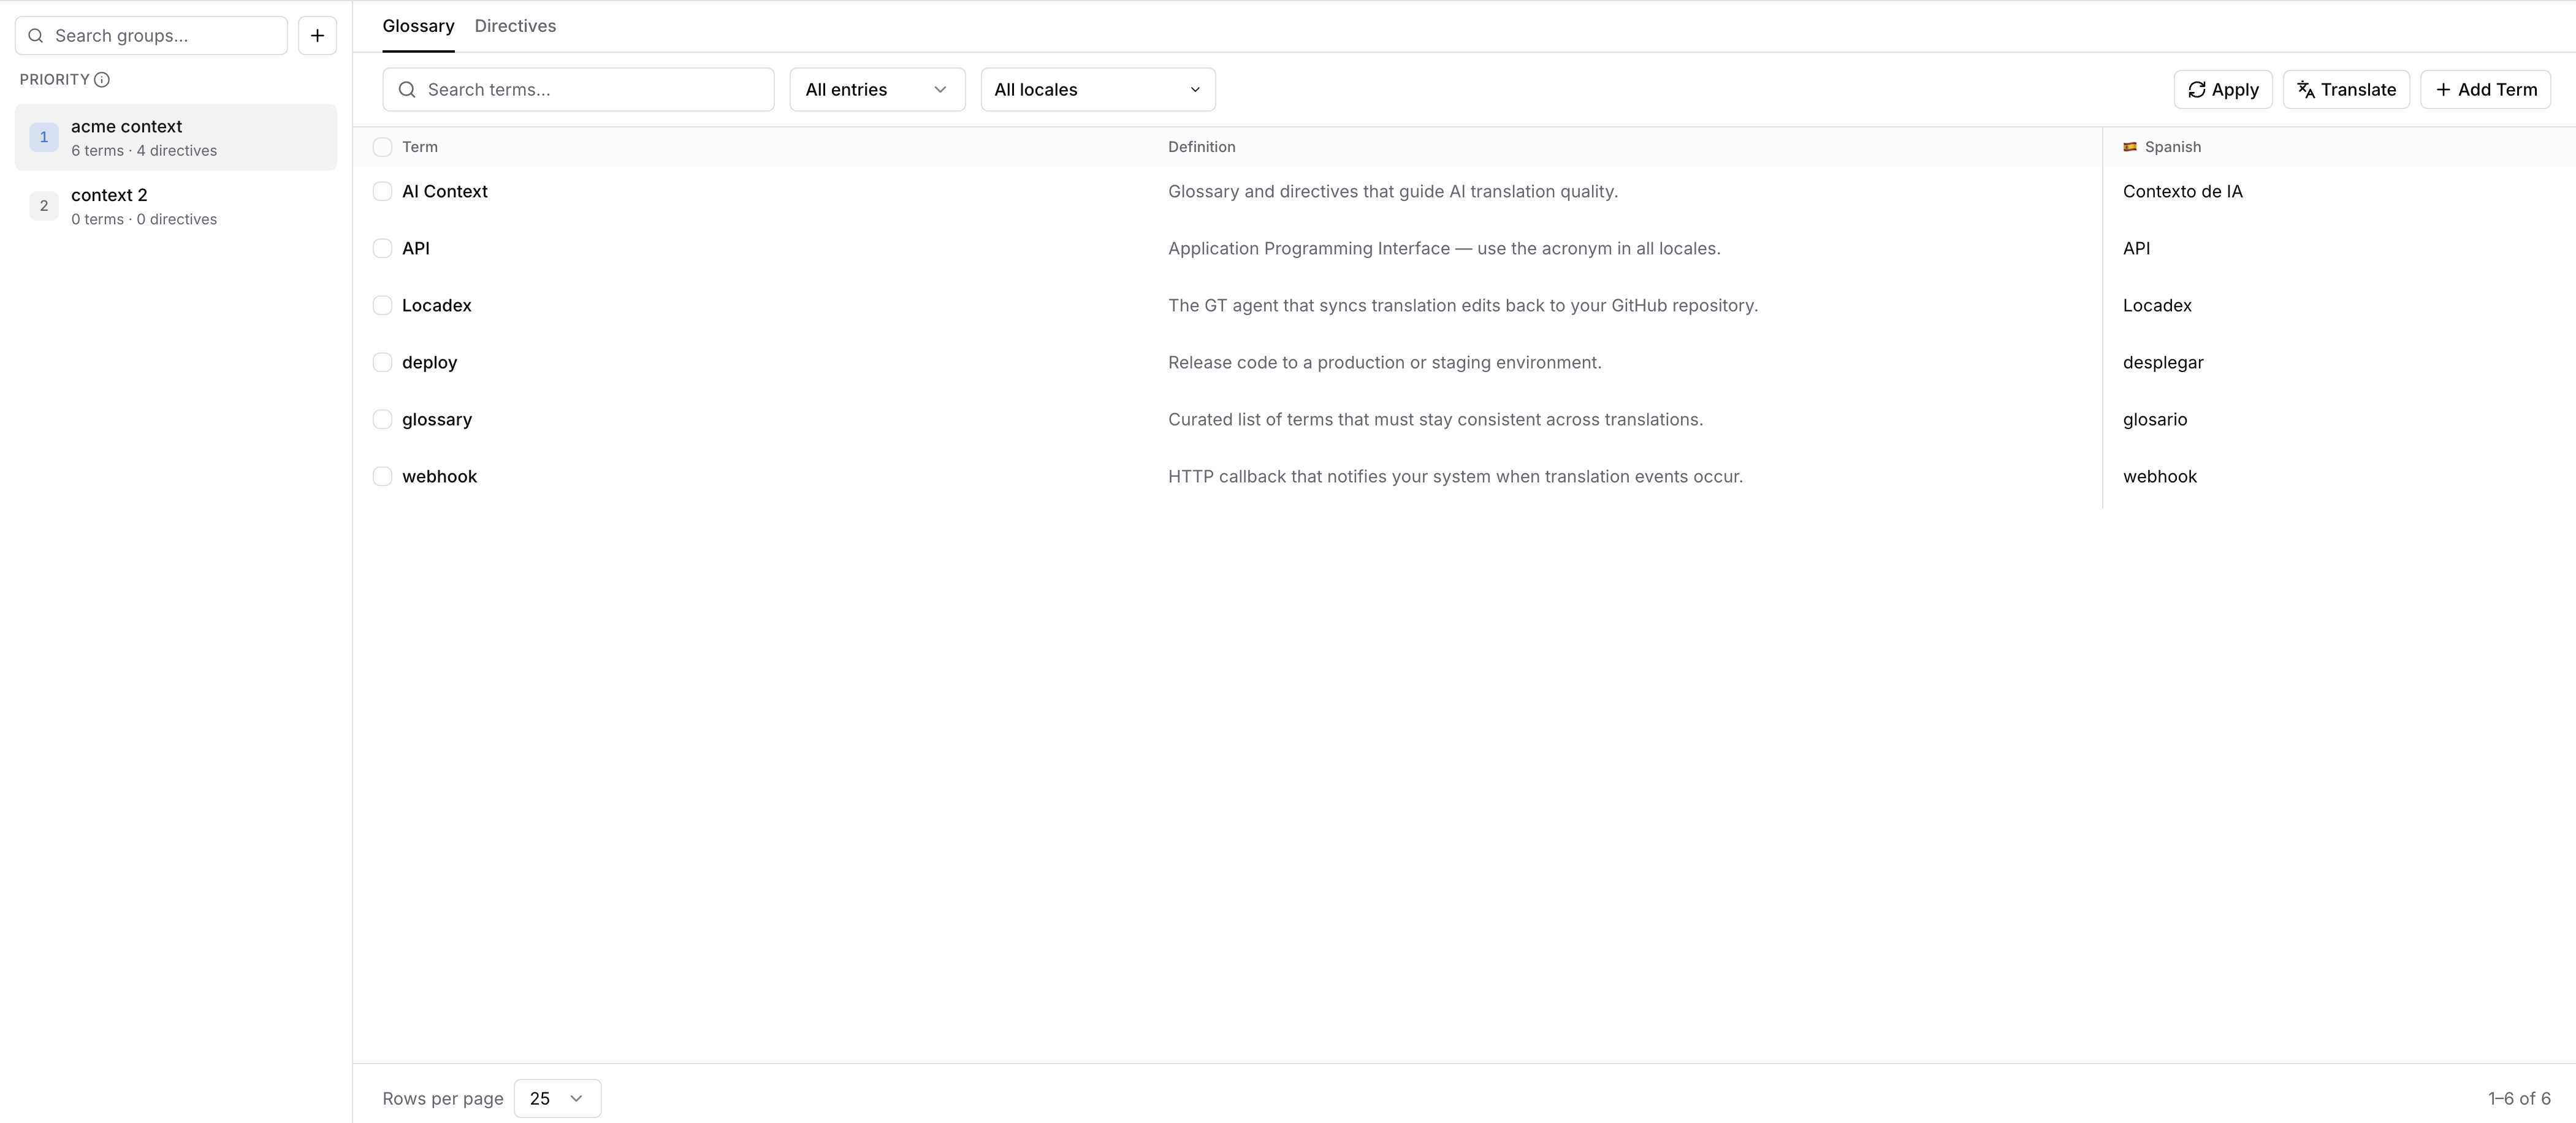This screenshot has width=2576, height=1123.
Task: Switch to the Glossary tab
Action: (418, 26)
